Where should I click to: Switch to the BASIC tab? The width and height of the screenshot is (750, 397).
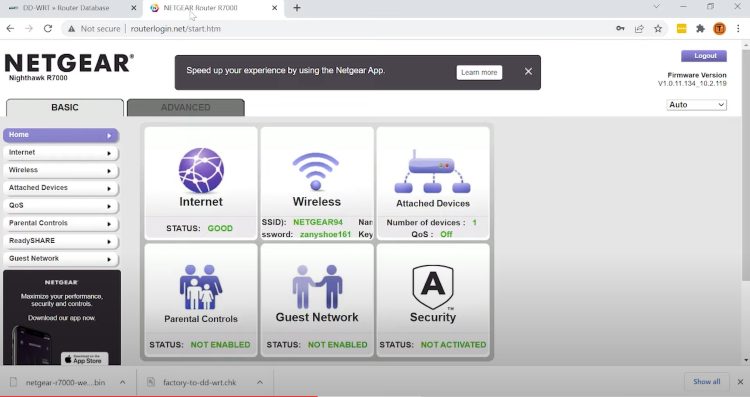coord(65,108)
